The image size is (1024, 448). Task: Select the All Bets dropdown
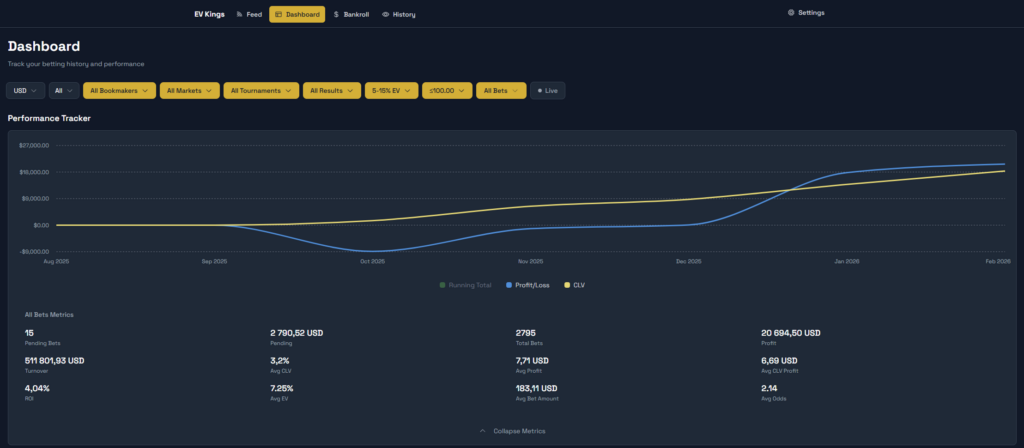click(x=500, y=90)
